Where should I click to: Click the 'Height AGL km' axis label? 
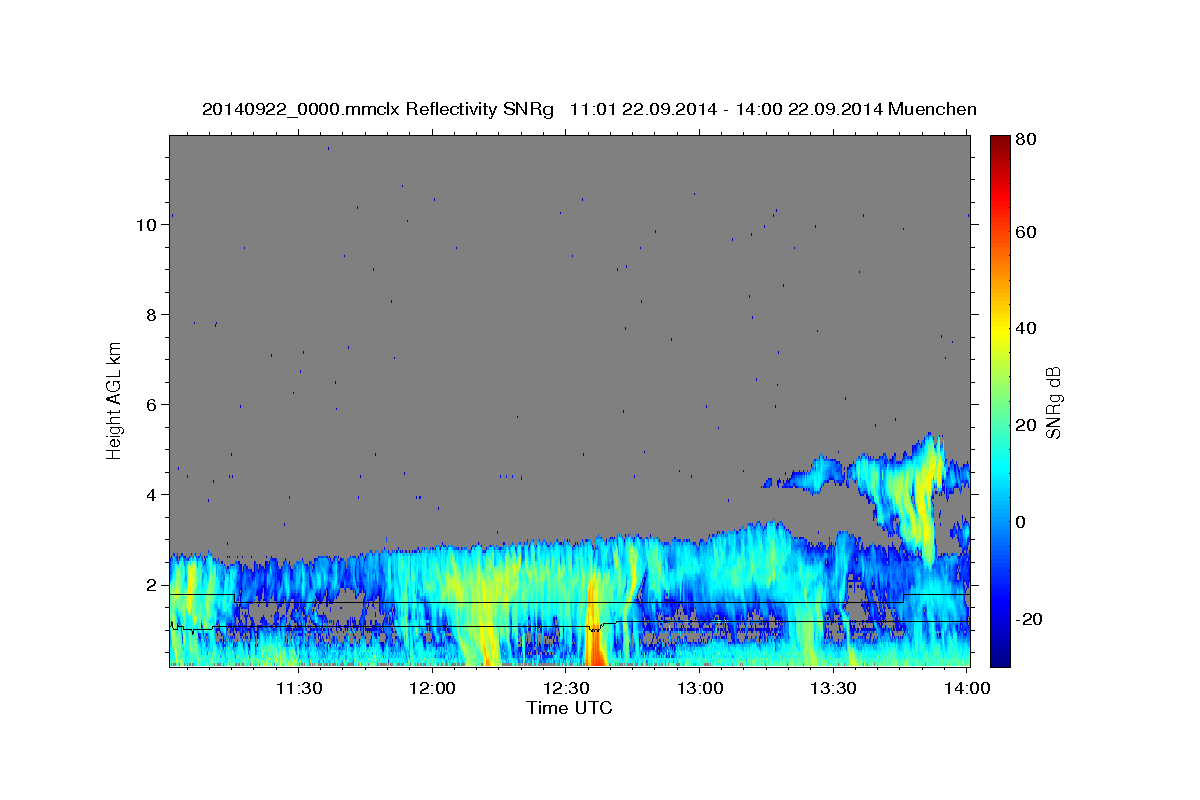tap(115, 399)
